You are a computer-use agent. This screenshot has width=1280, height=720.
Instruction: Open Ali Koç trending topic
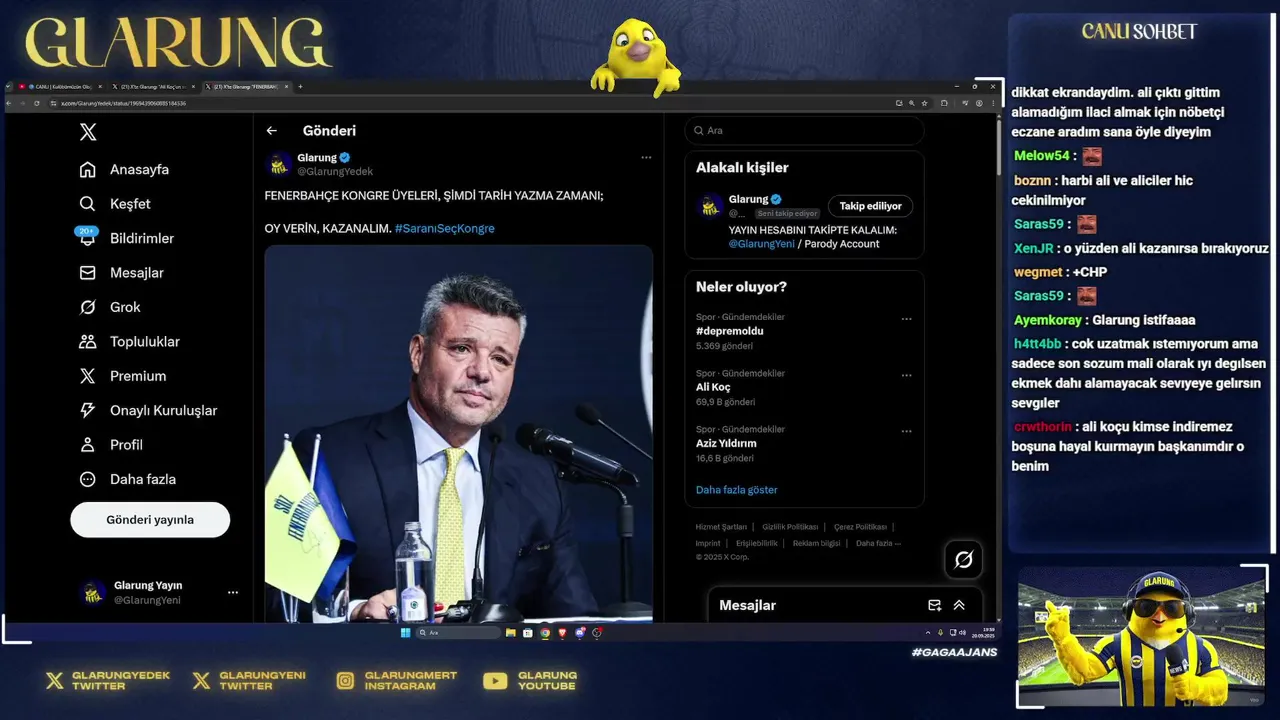pyautogui.click(x=713, y=387)
